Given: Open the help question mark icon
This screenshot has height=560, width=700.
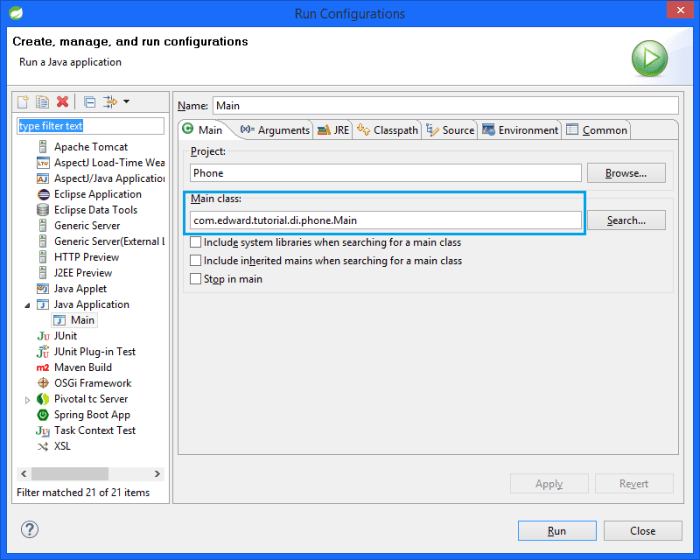Looking at the screenshot, I should [29, 529].
